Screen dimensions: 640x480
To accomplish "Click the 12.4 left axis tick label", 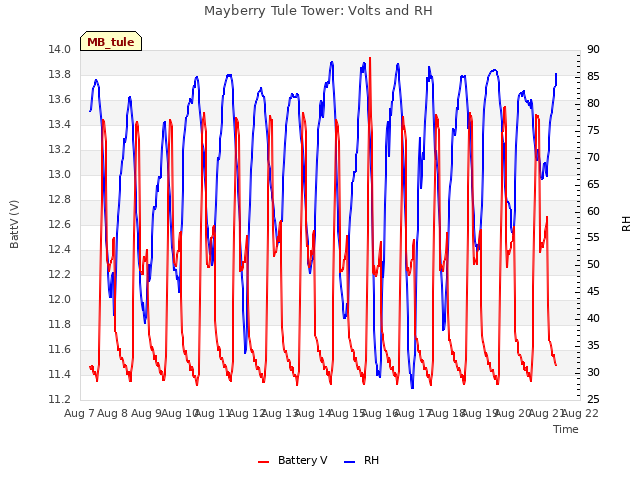I will [x=60, y=249].
